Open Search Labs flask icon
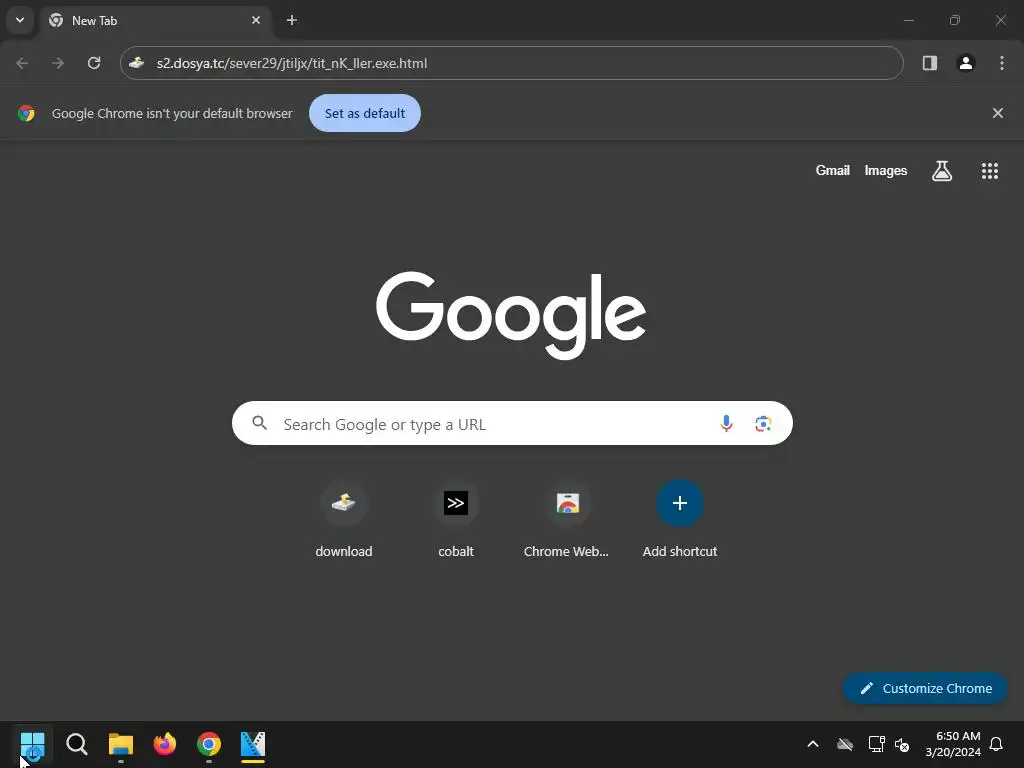The width and height of the screenshot is (1024, 768). point(942,171)
